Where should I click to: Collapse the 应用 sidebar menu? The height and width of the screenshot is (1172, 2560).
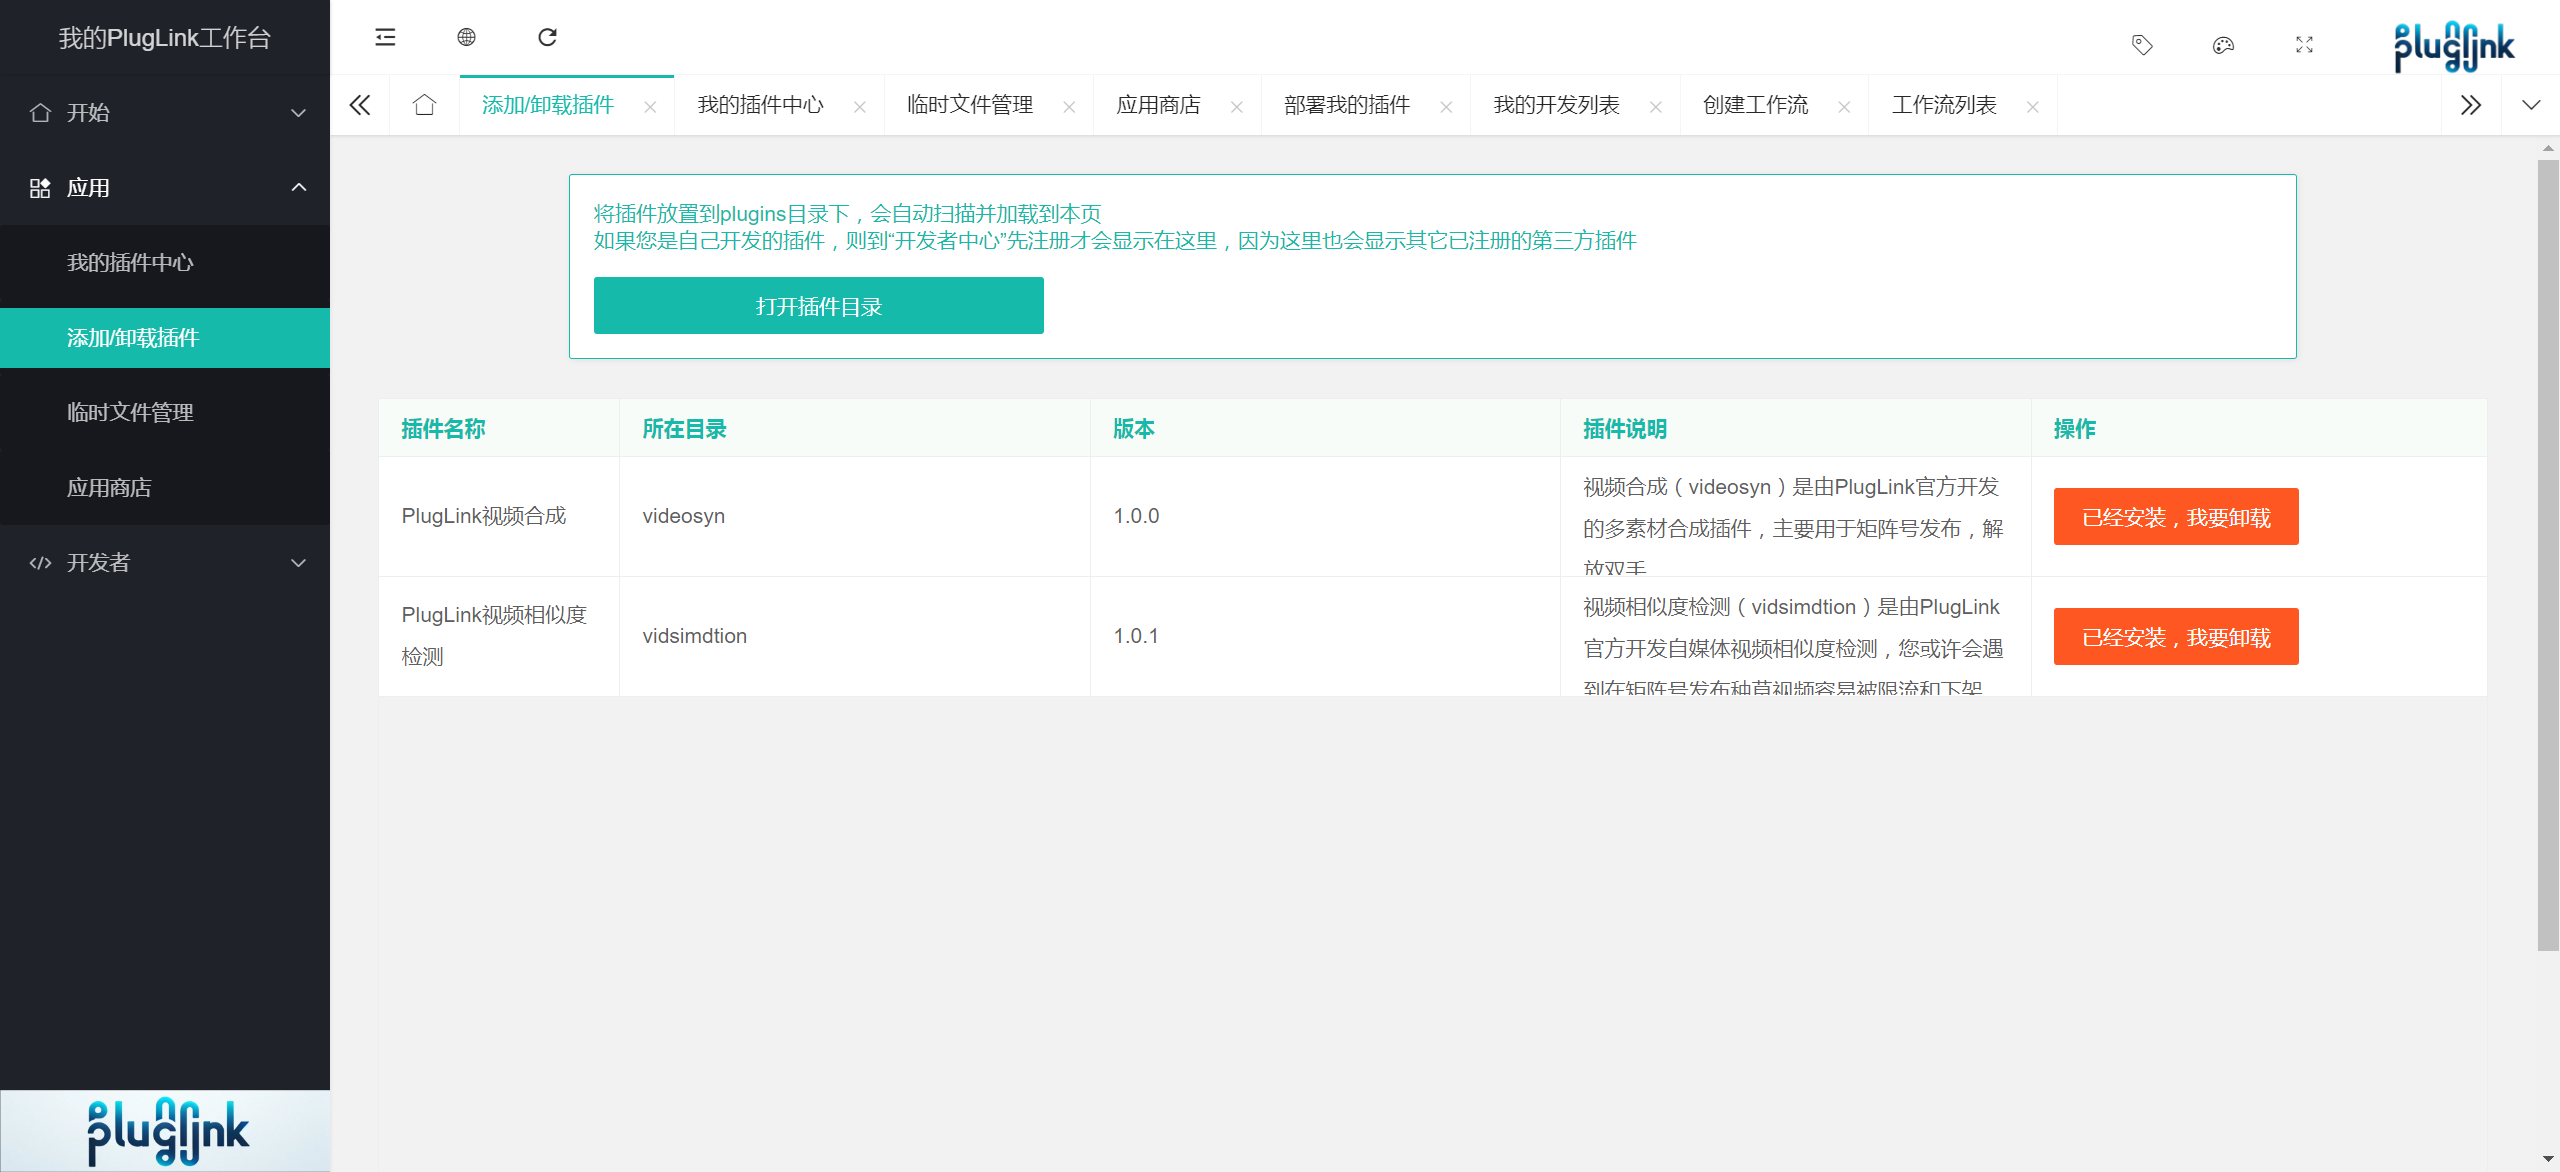pos(165,187)
